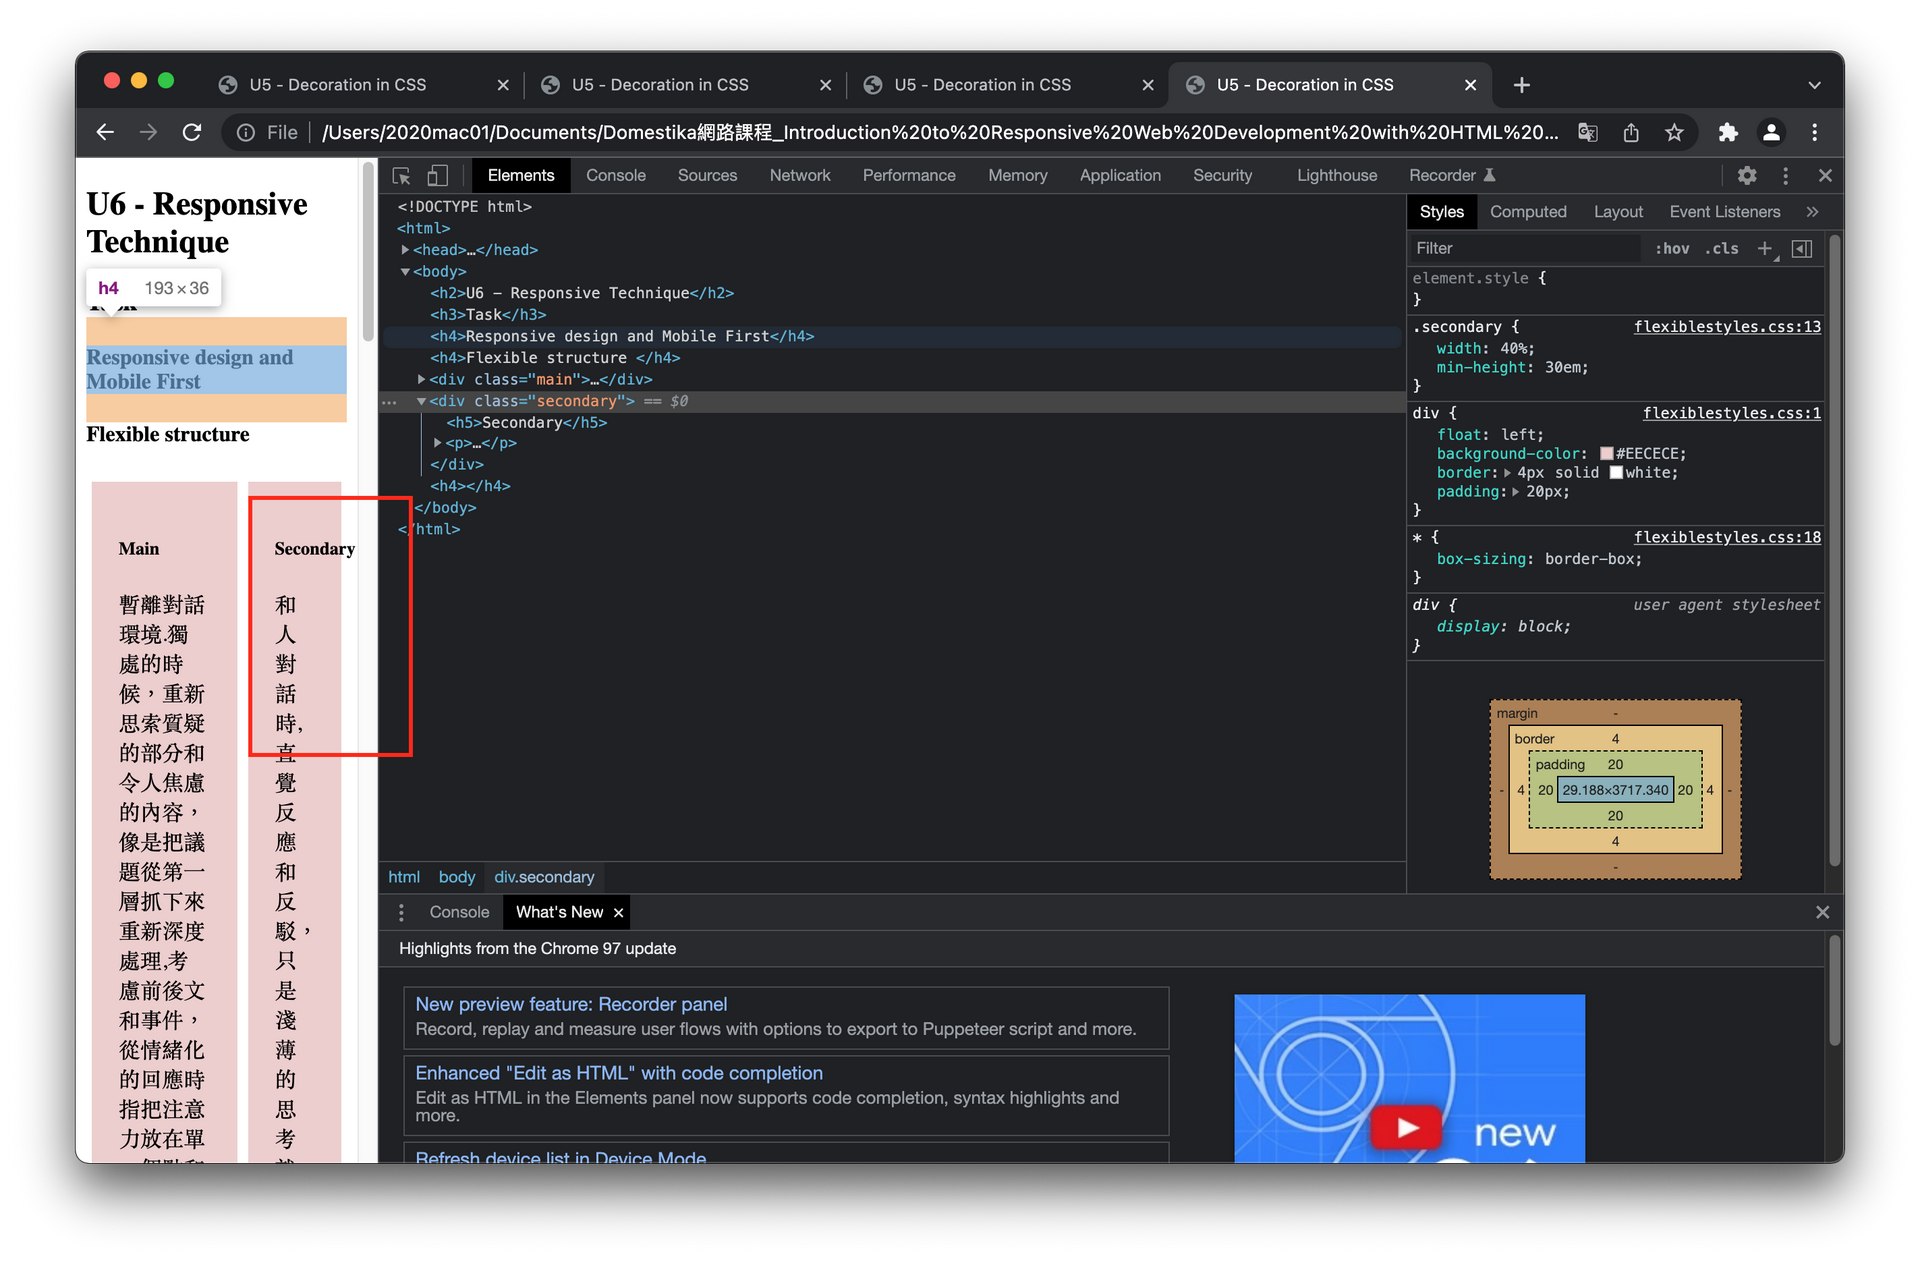Activate the inspect element picker icon

pos(401,176)
